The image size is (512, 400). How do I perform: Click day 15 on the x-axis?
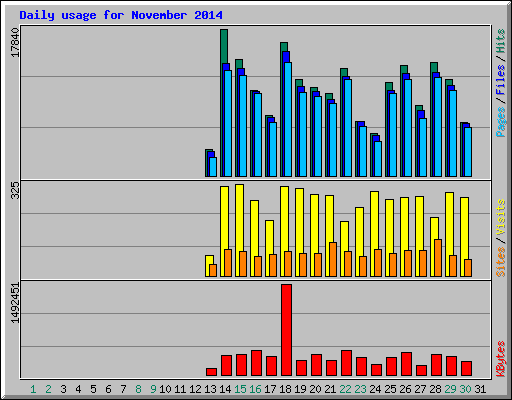click(x=240, y=389)
